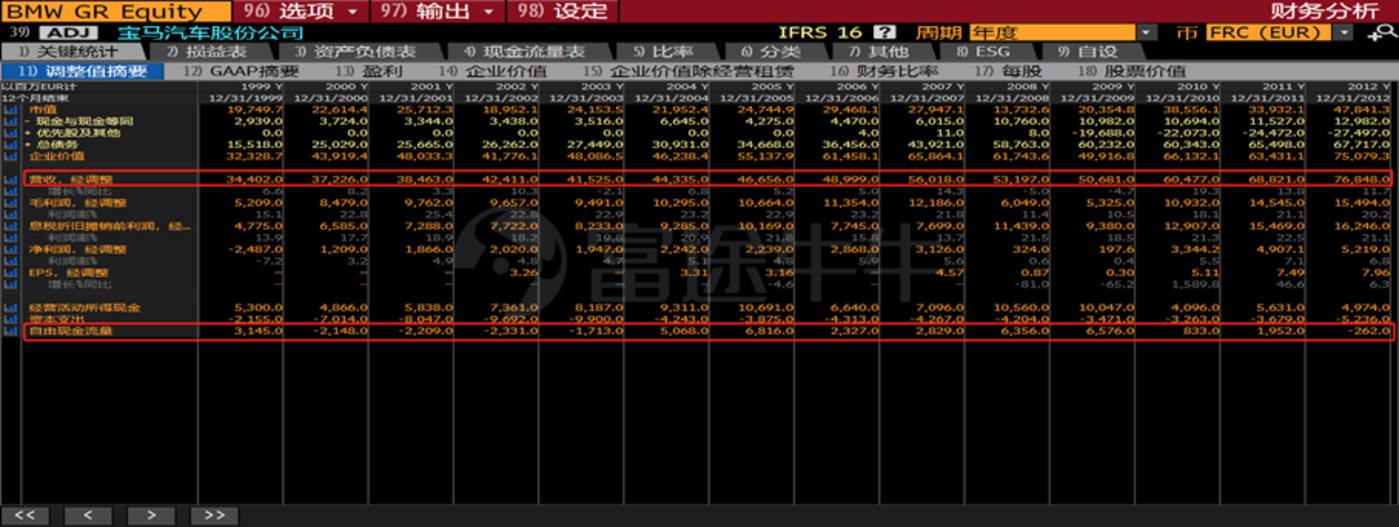Click the BMW GR Equity security field
This screenshot has height=527, width=1399.
coord(118,11)
